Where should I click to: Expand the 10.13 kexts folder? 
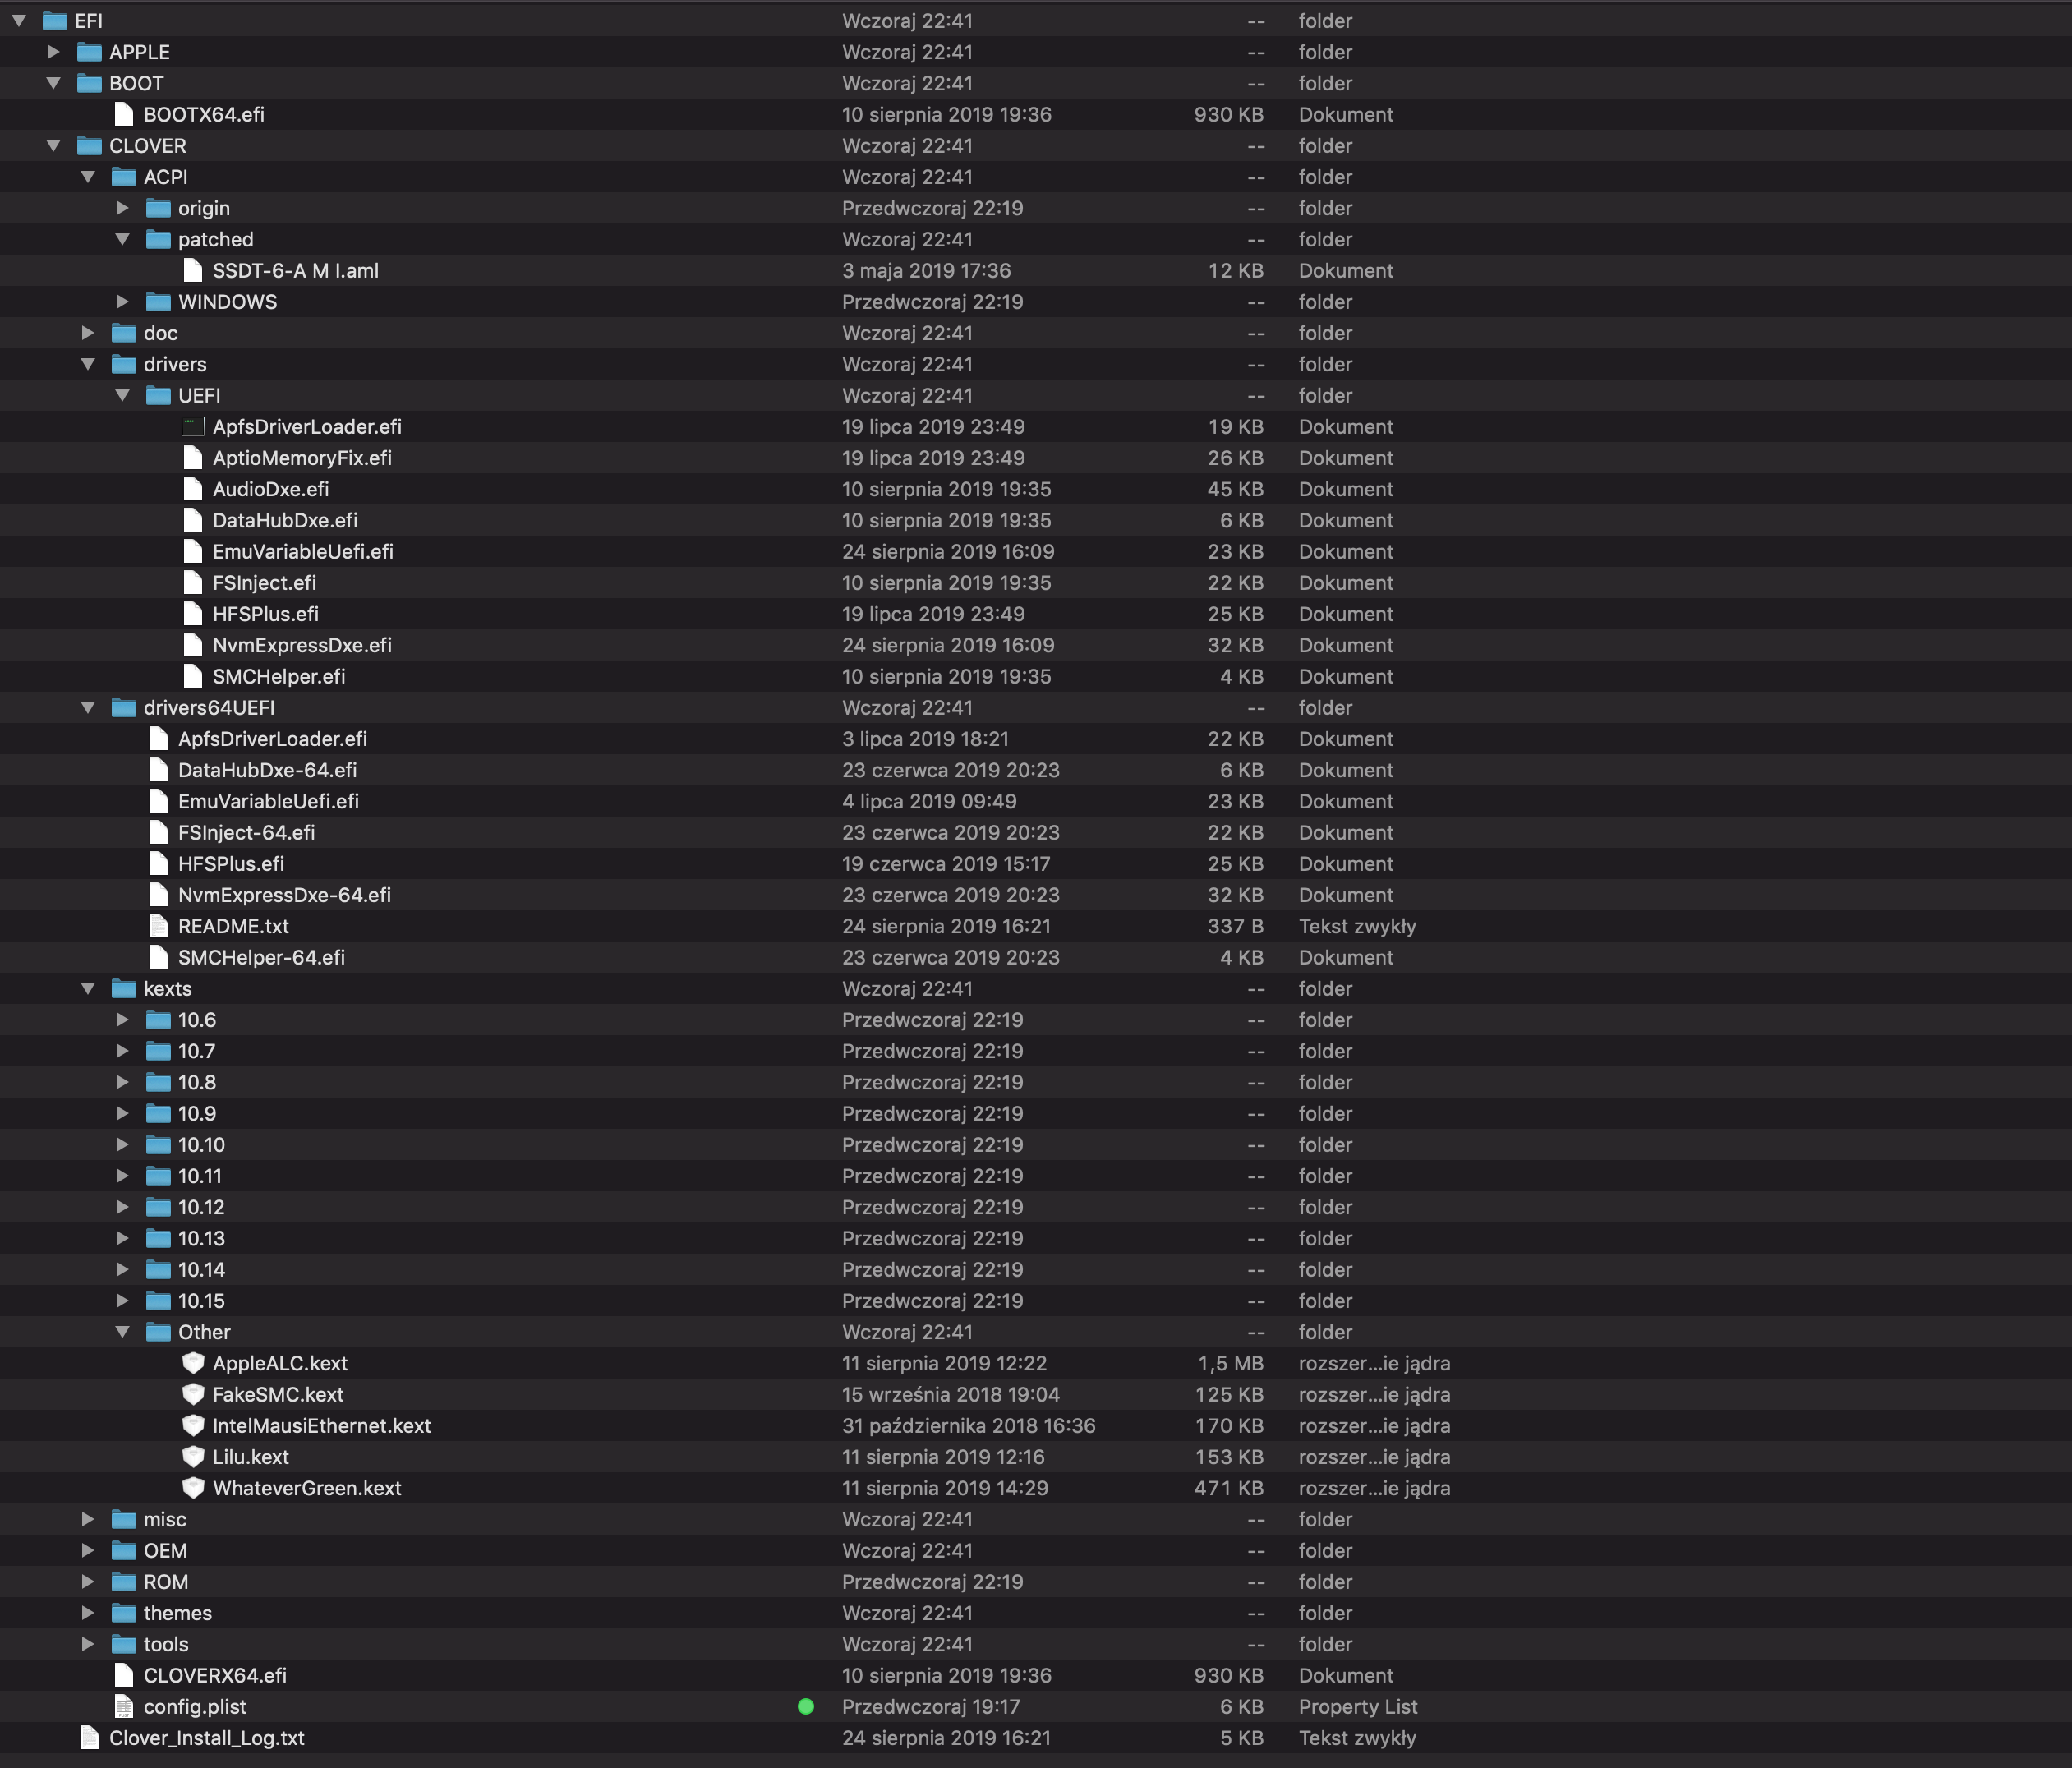[x=122, y=1238]
